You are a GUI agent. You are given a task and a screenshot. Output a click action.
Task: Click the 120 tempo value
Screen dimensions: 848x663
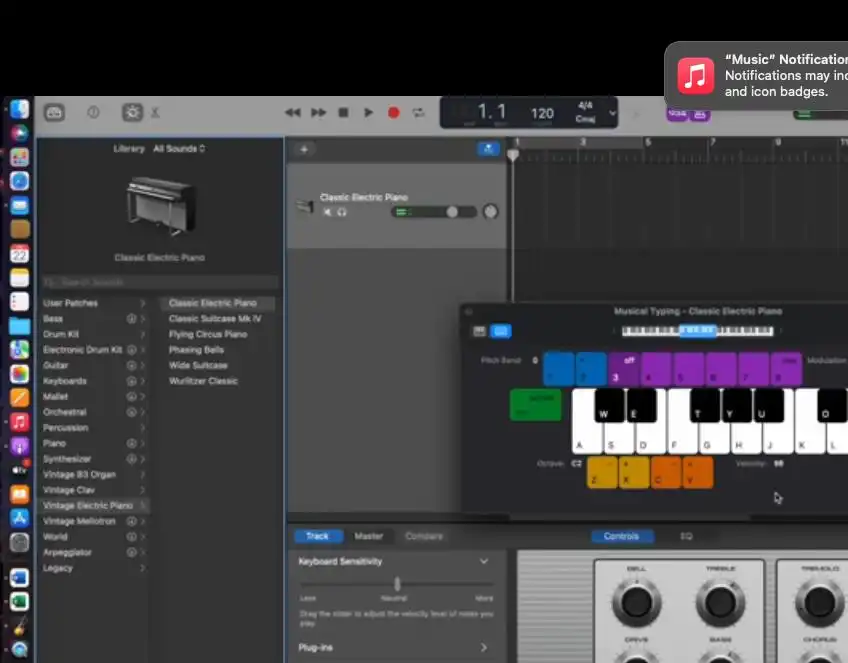pyautogui.click(x=542, y=113)
